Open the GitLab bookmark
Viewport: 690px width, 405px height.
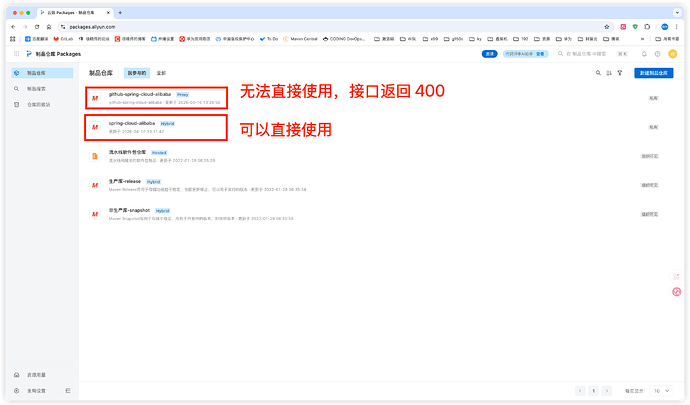click(63, 39)
